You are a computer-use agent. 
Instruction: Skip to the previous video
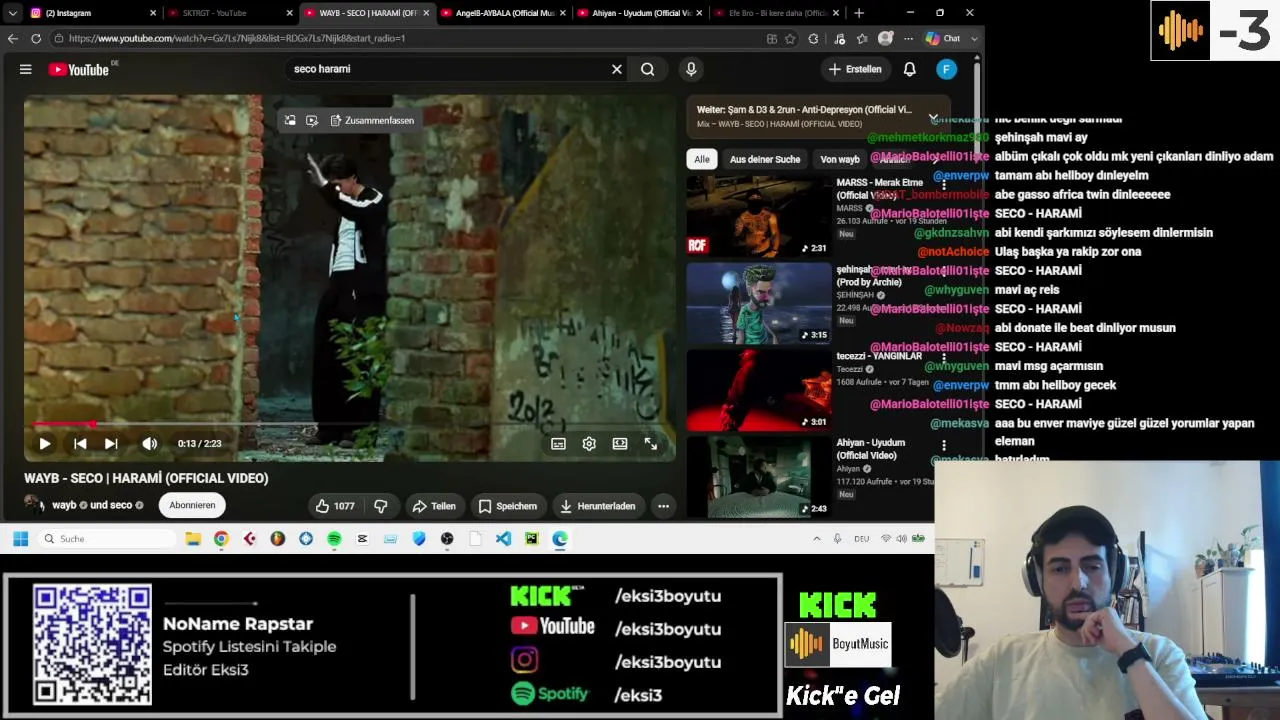[80, 444]
